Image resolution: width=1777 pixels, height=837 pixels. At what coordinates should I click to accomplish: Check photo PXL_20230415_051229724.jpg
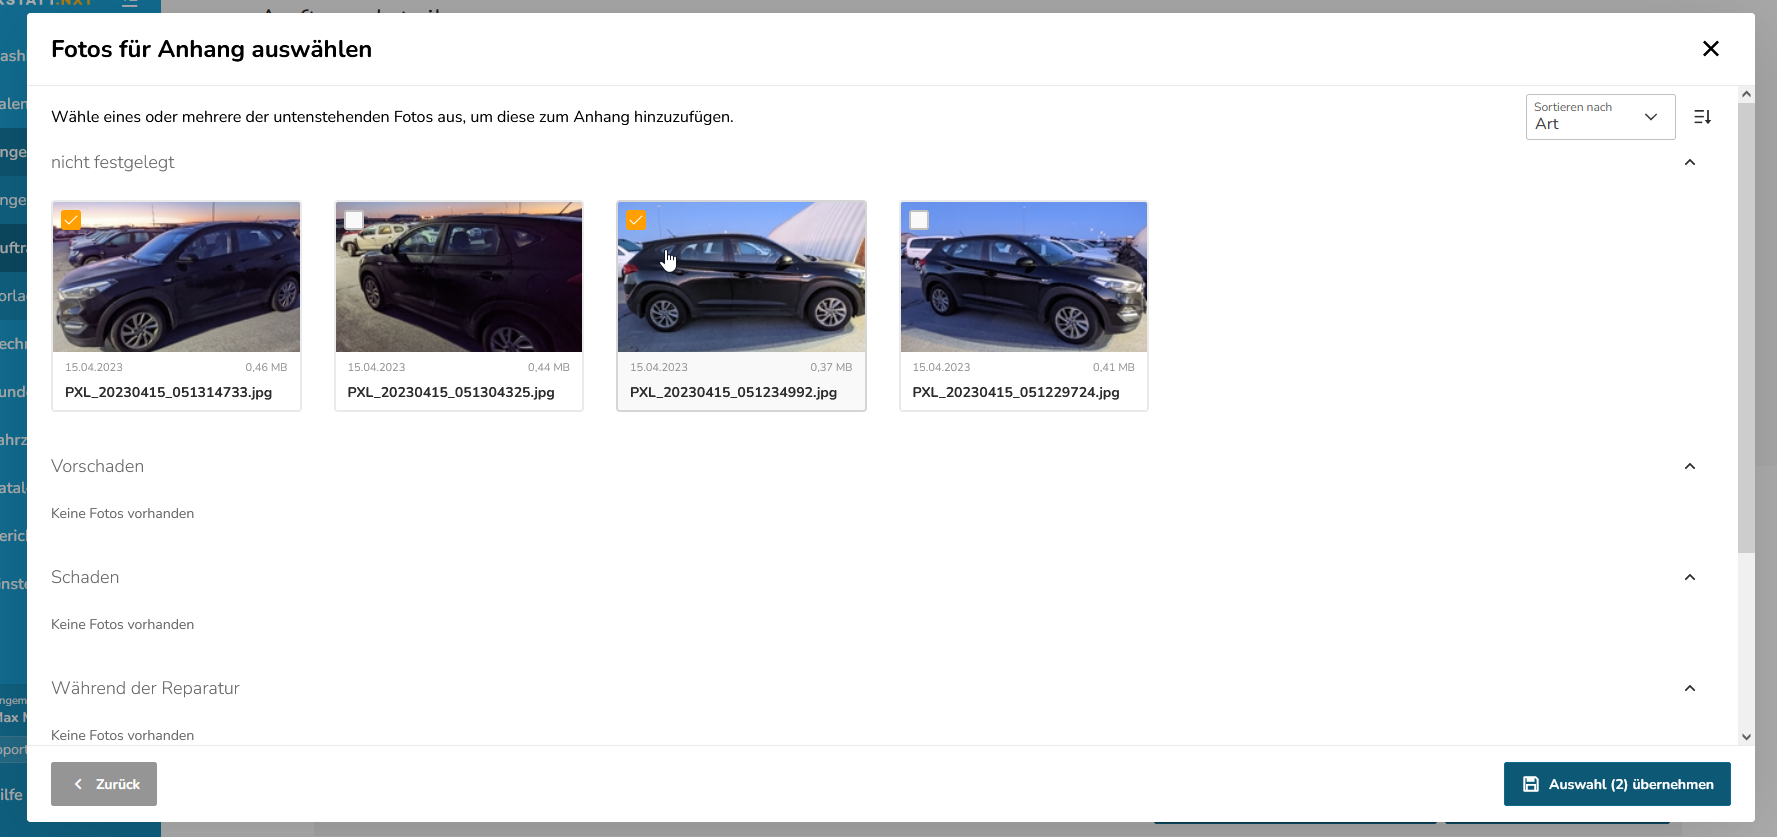(919, 220)
